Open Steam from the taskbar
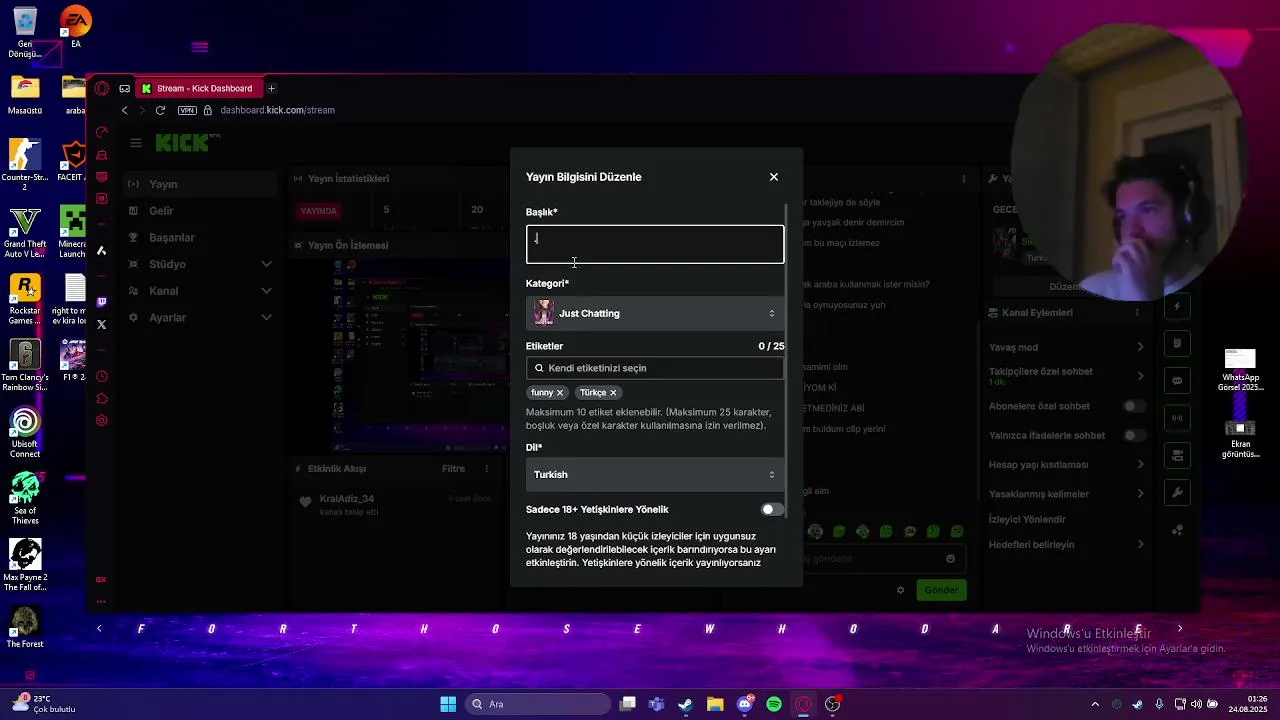1280x720 pixels. [685, 704]
